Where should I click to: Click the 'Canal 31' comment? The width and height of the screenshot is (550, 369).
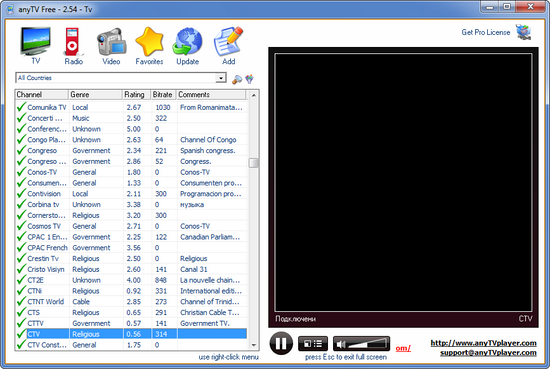coord(194,269)
